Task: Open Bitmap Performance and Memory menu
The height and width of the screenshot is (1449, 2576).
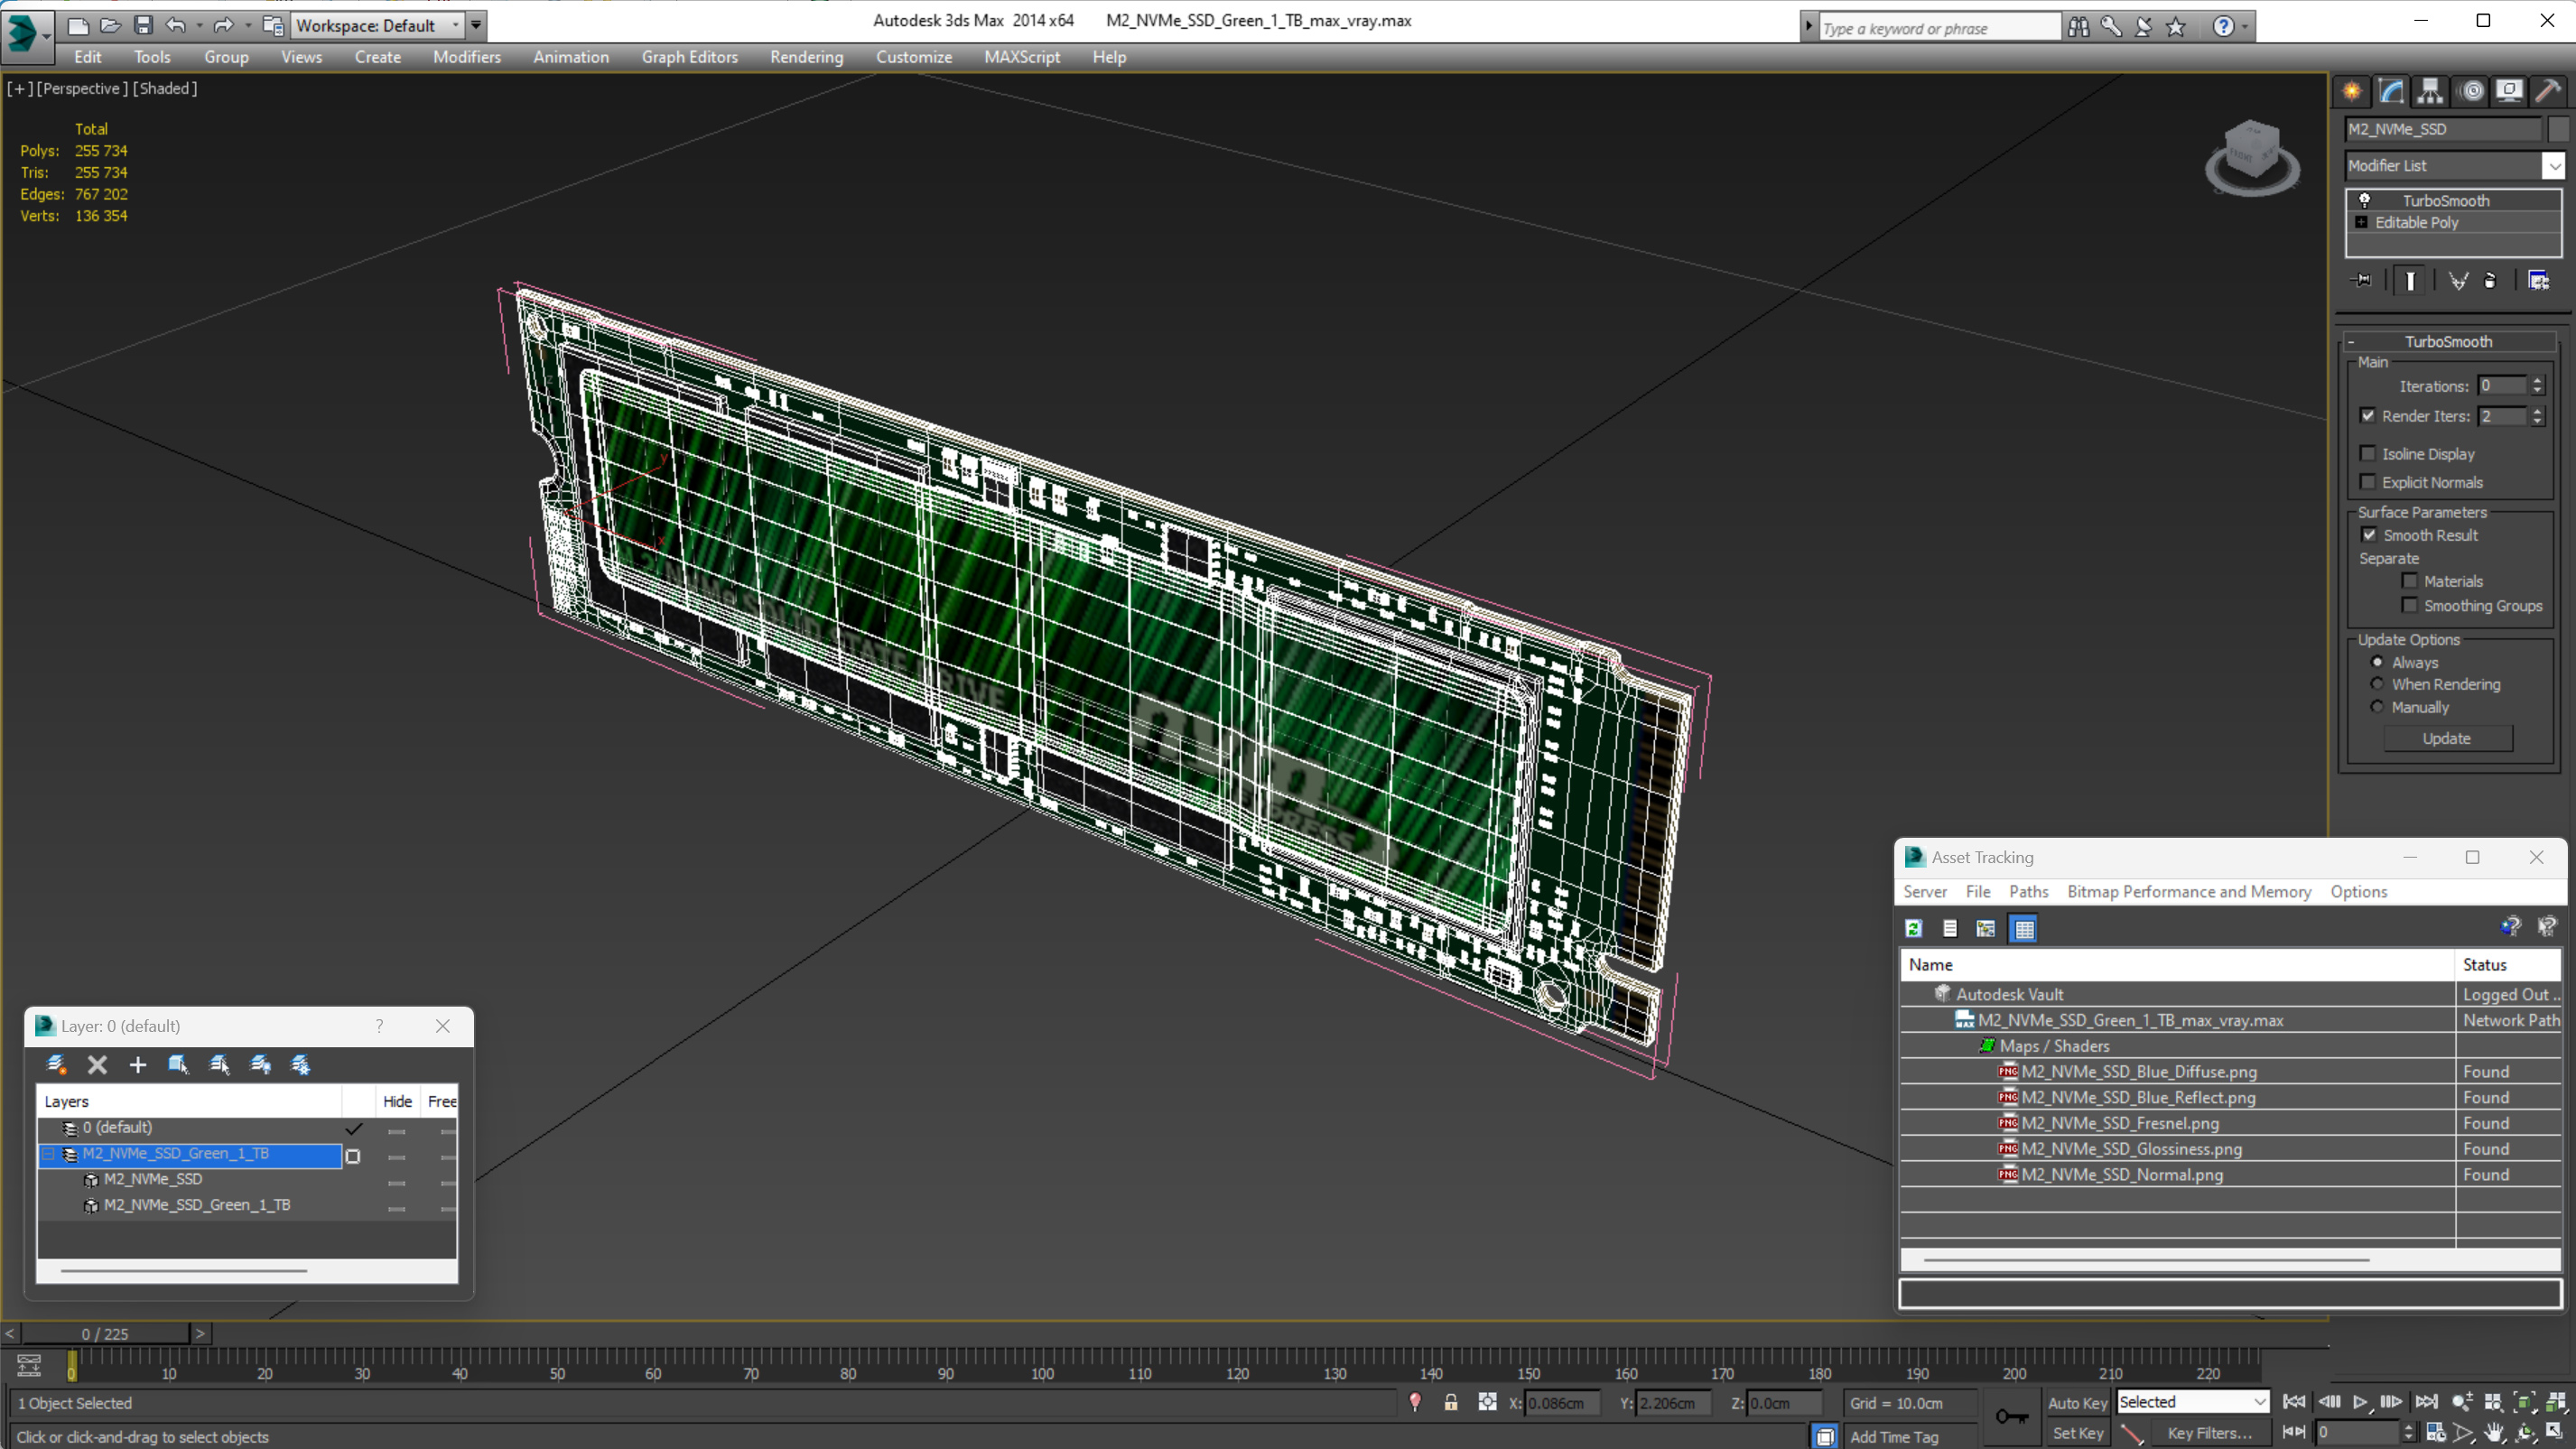Action: tap(2188, 891)
